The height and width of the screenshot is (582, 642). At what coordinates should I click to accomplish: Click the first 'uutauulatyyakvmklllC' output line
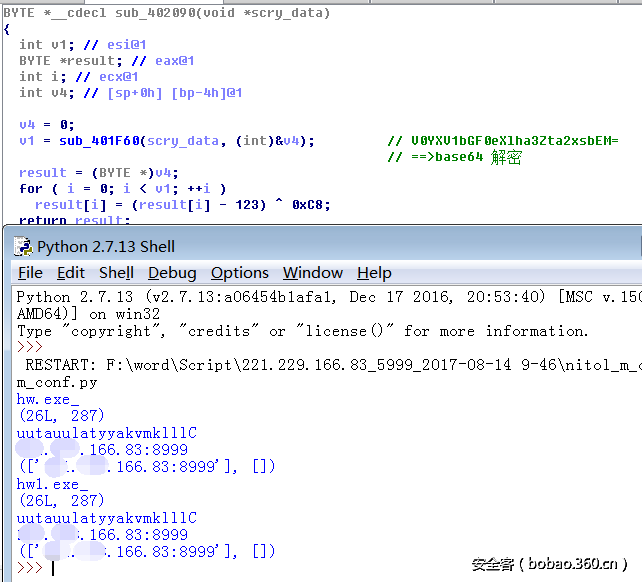coord(106,433)
